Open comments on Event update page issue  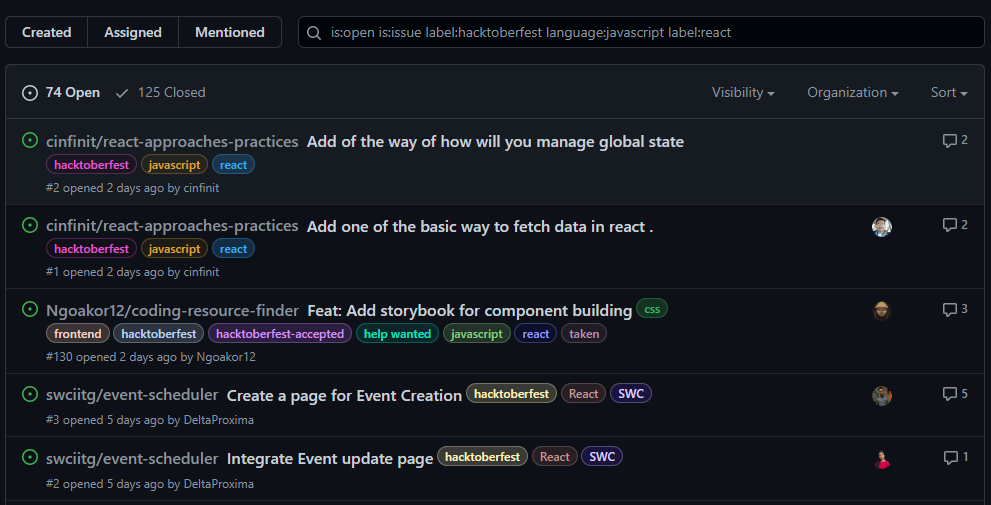tap(956, 457)
